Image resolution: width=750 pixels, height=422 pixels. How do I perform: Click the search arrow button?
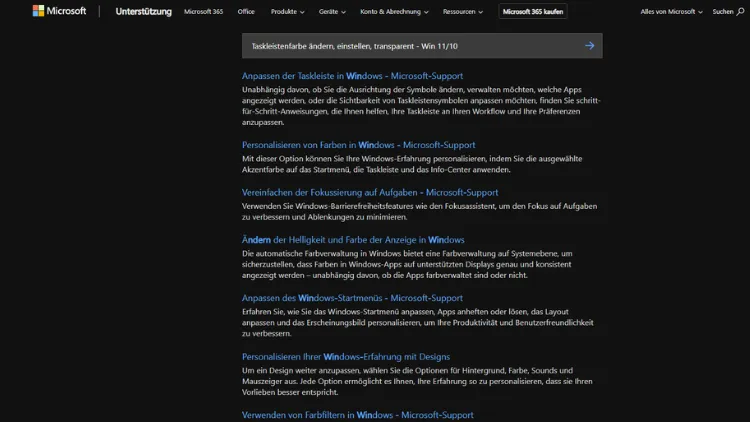click(589, 46)
